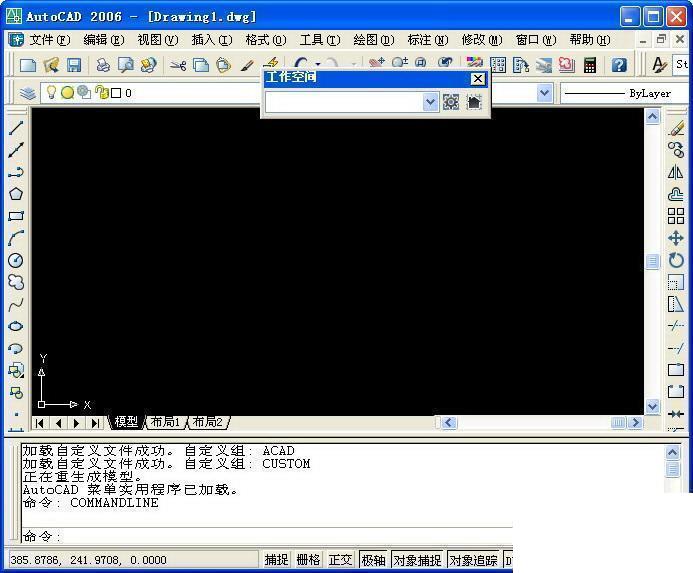Launch the QuickCalc calculator icon

[x=590, y=65]
